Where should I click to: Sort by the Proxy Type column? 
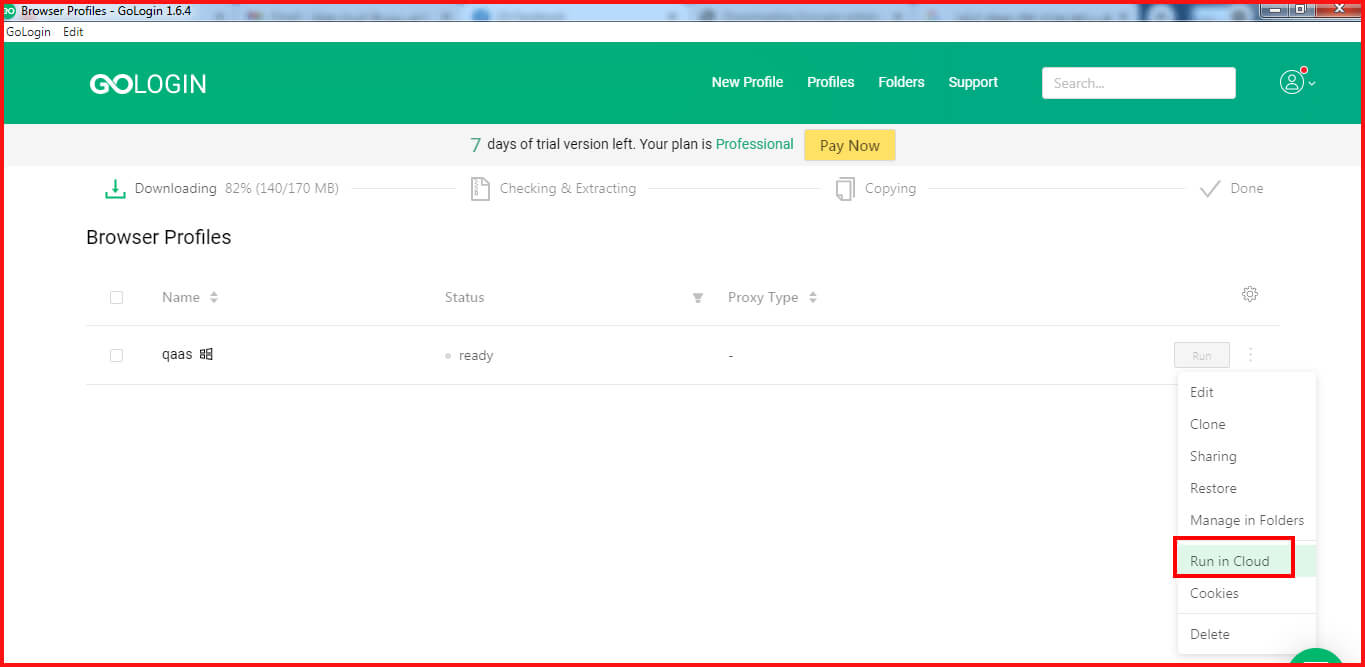point(812,297)
